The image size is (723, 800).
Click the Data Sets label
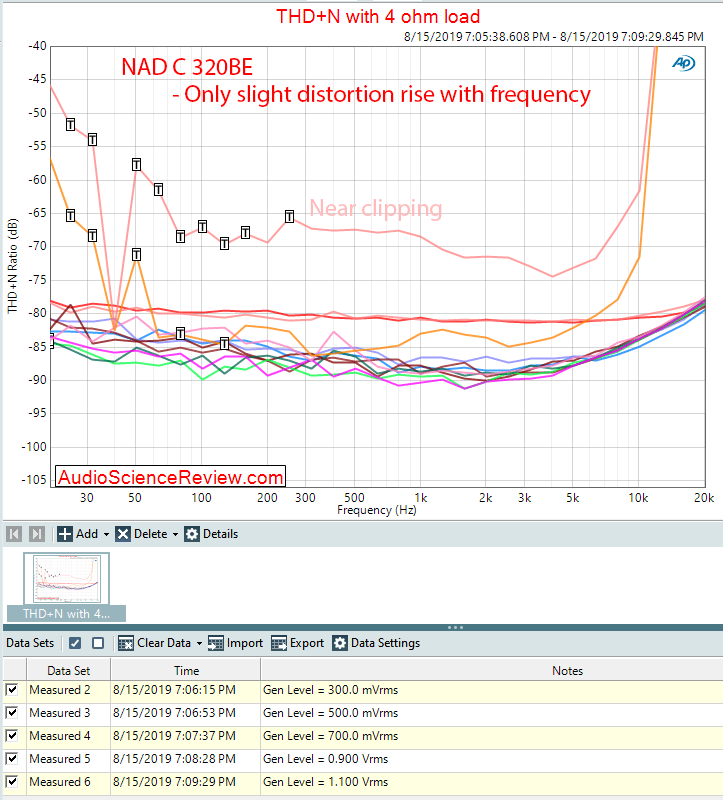click(30, 643)
